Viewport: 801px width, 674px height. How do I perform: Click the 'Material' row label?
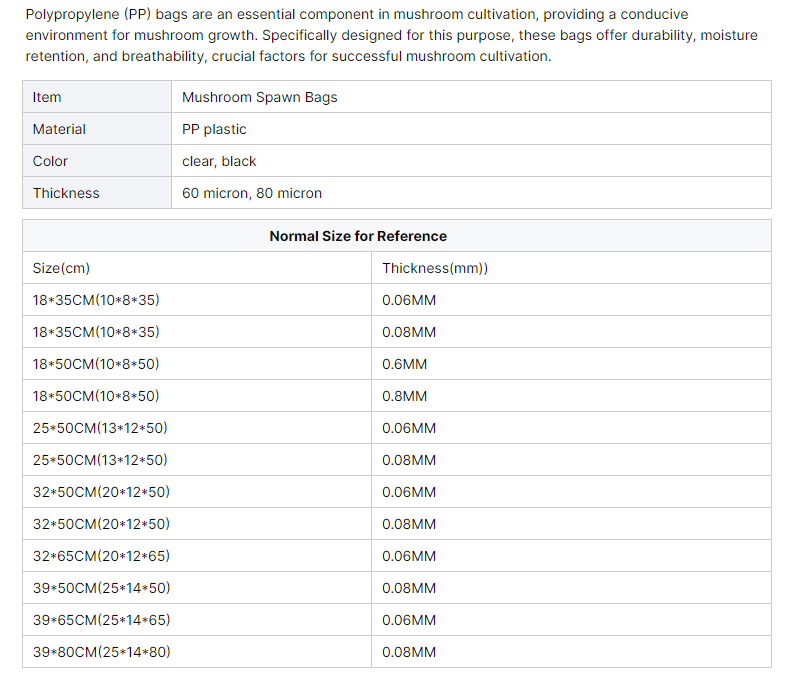pos(59,129)
